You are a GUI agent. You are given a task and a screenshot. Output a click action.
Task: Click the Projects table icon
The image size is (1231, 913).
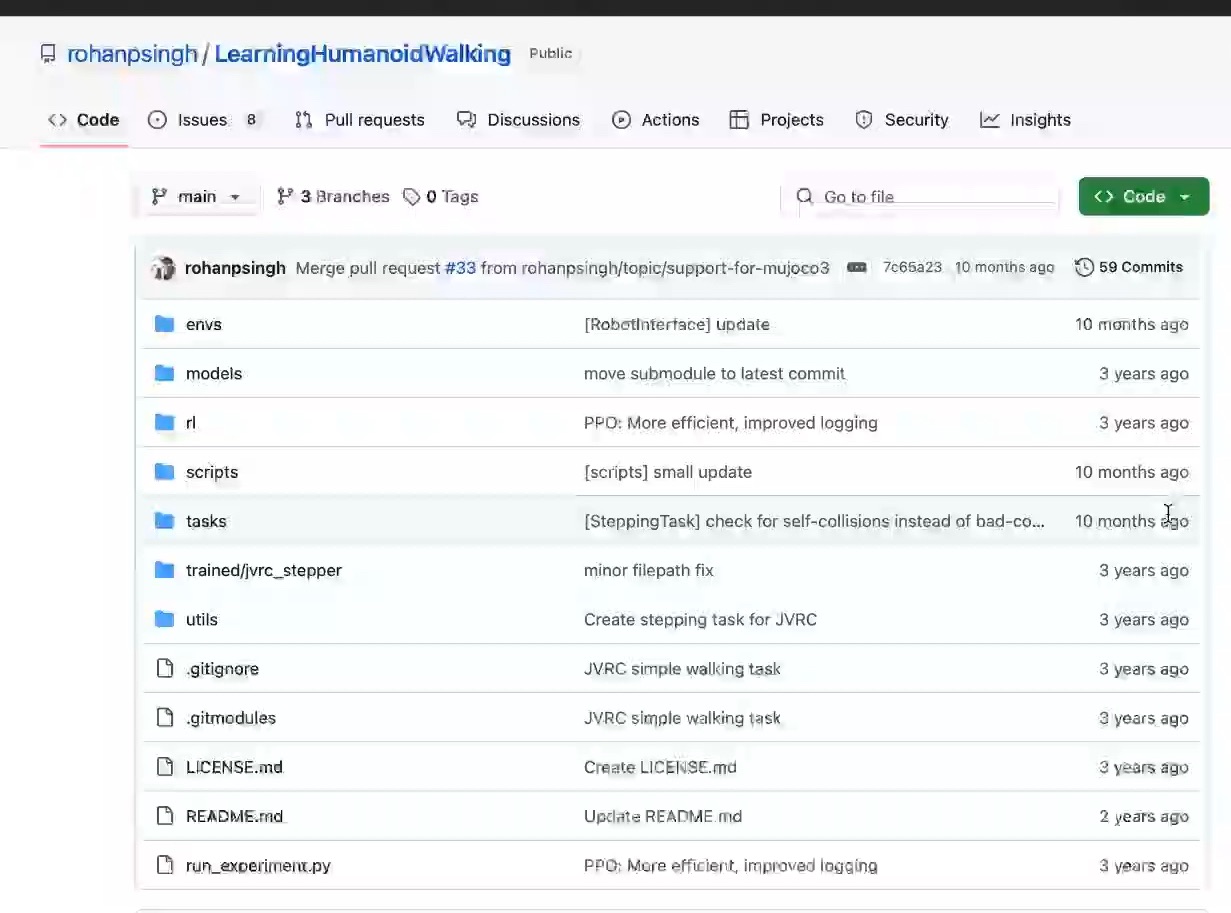(x=739, y=120)
